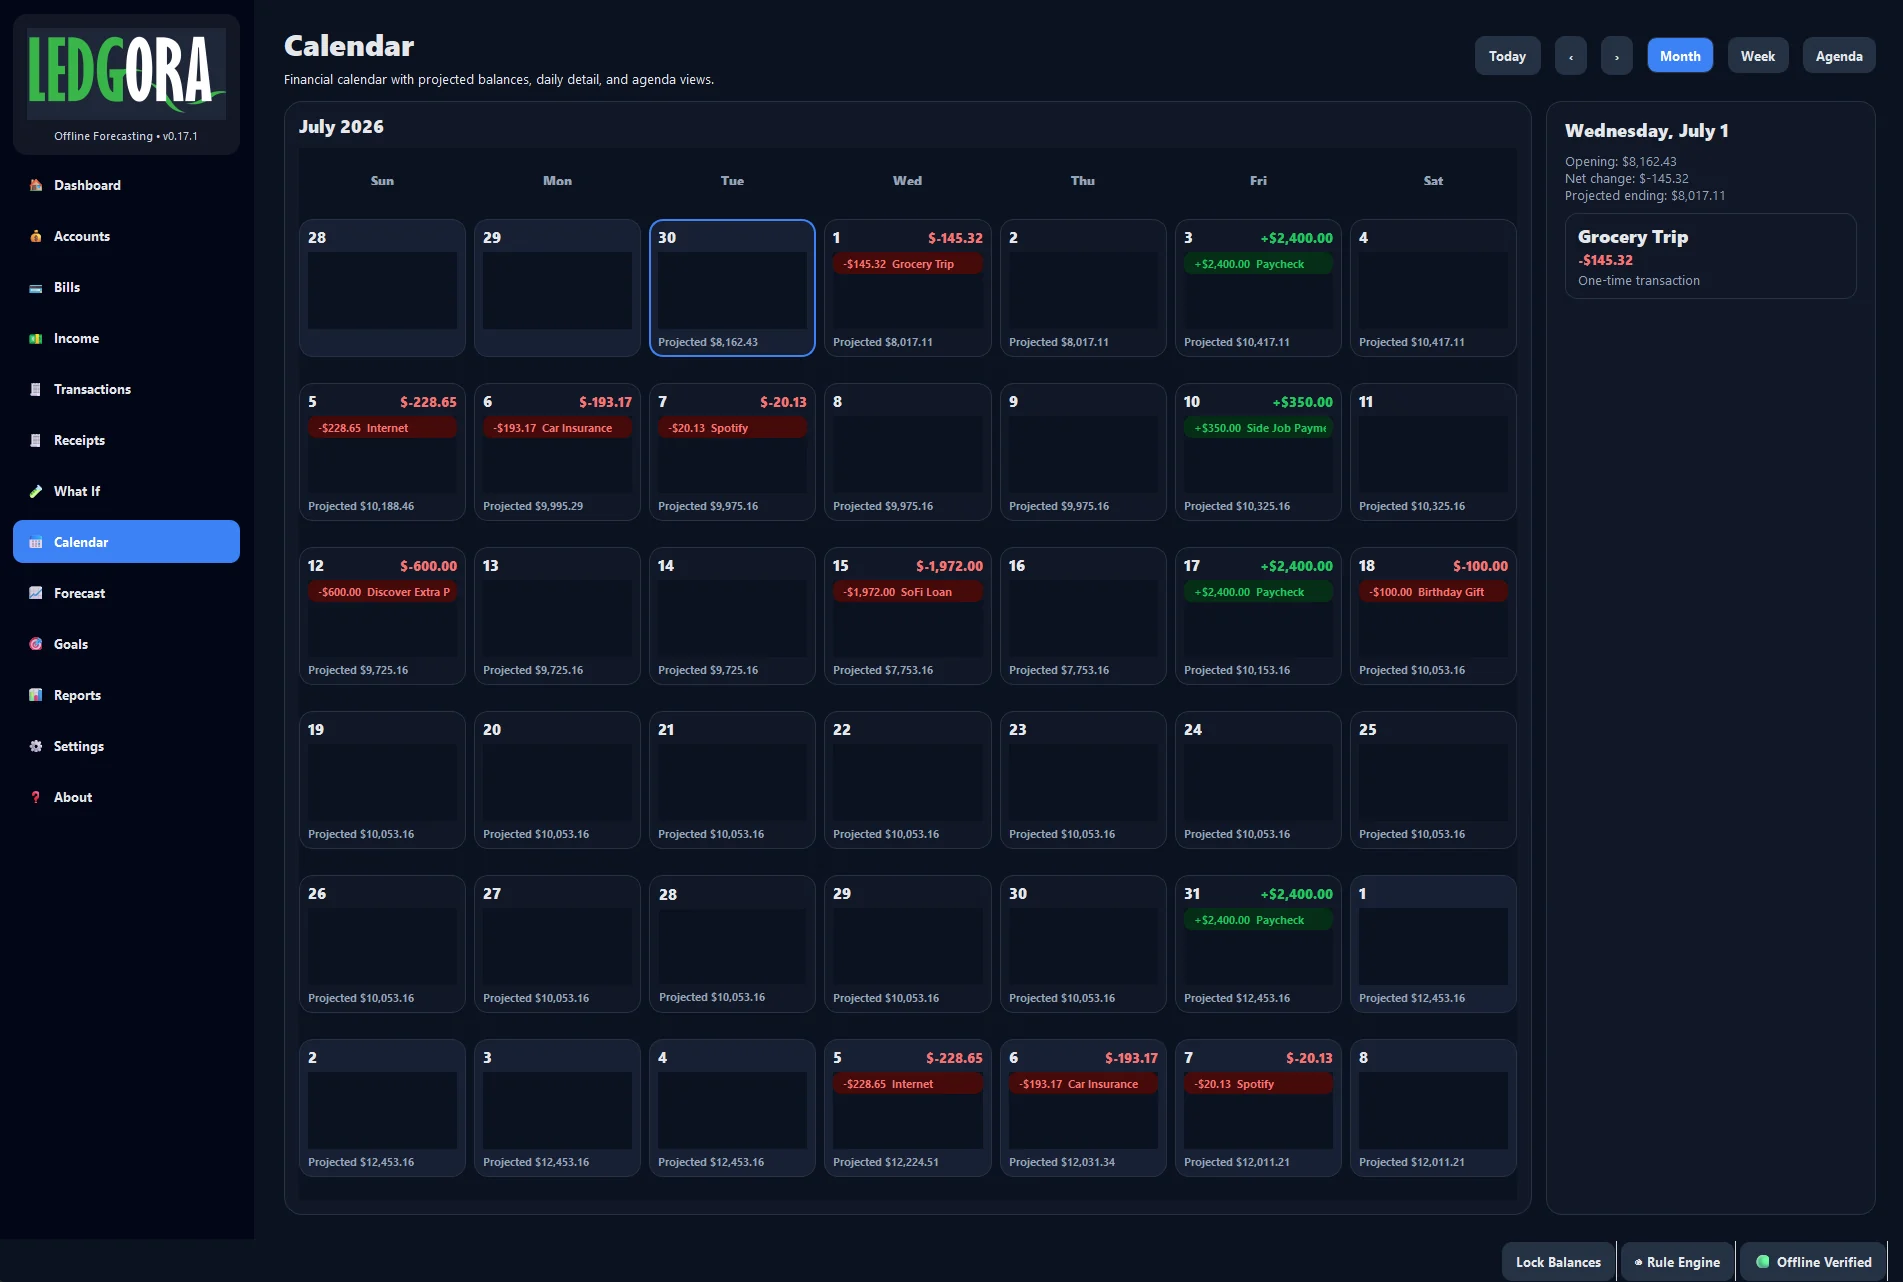Click "Projected $7,753.16" on July 15

coord(883,670)
